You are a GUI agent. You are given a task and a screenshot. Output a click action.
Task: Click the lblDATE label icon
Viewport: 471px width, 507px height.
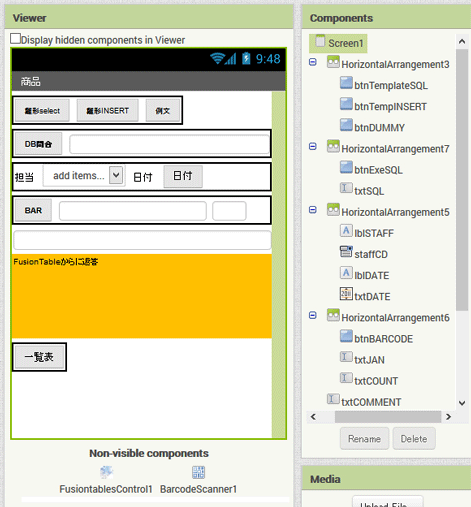(346, 273)
